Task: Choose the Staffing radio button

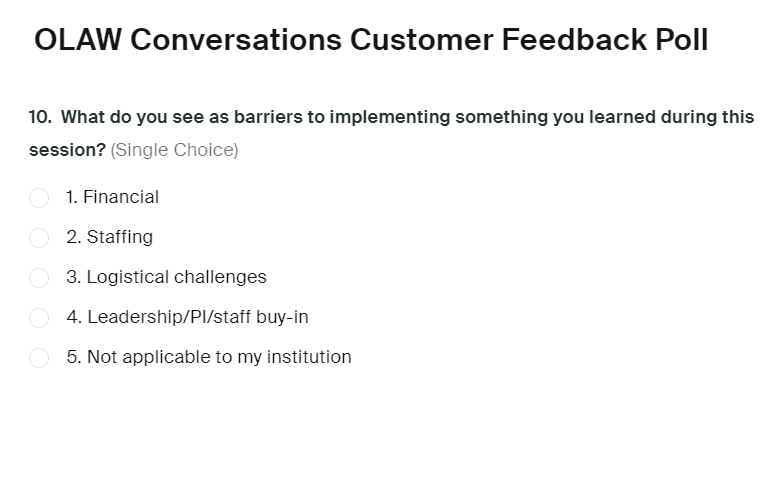Action: pyautogui.click(x=39, y=238)
